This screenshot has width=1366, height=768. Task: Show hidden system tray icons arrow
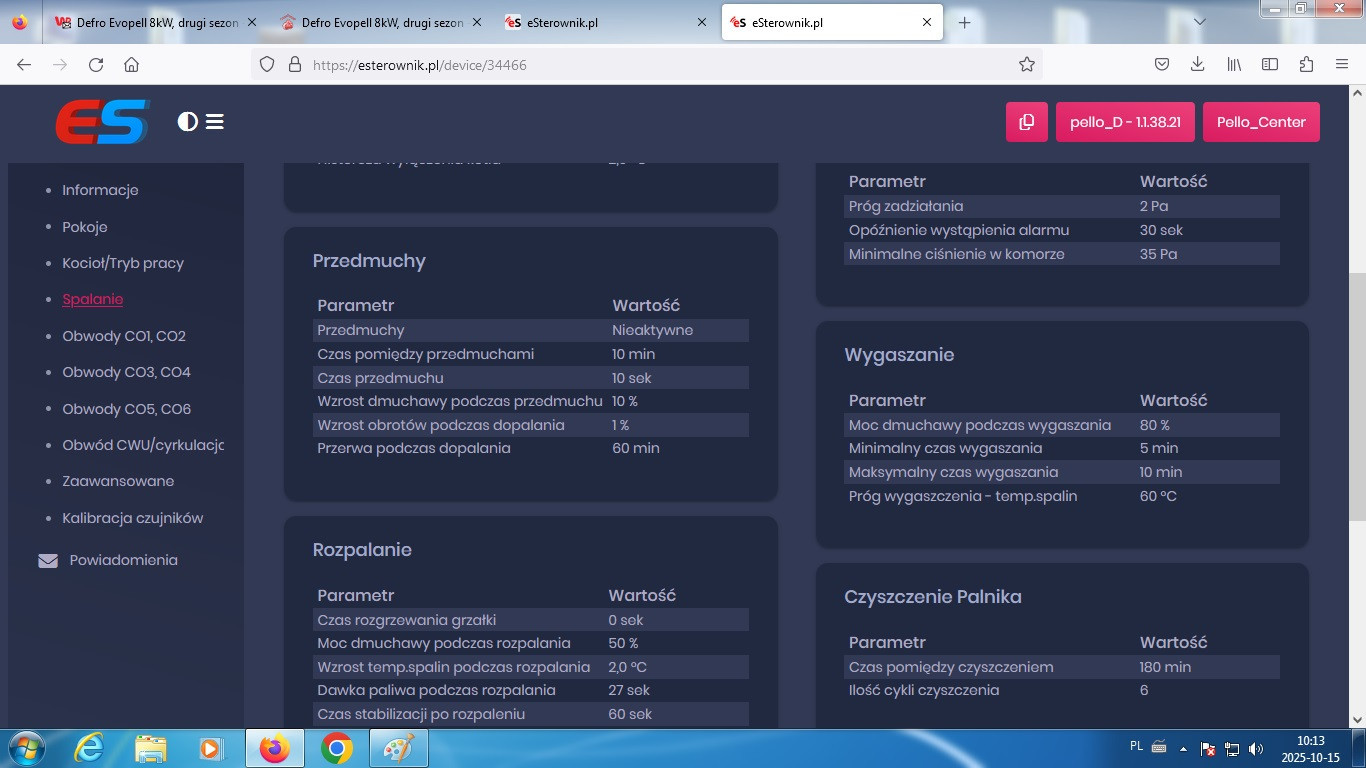coord(1184,749)
